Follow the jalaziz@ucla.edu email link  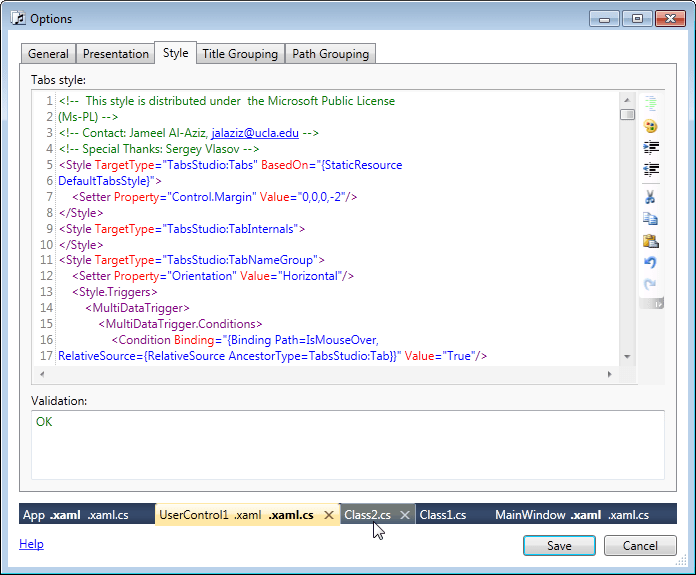tap(255, 133)
